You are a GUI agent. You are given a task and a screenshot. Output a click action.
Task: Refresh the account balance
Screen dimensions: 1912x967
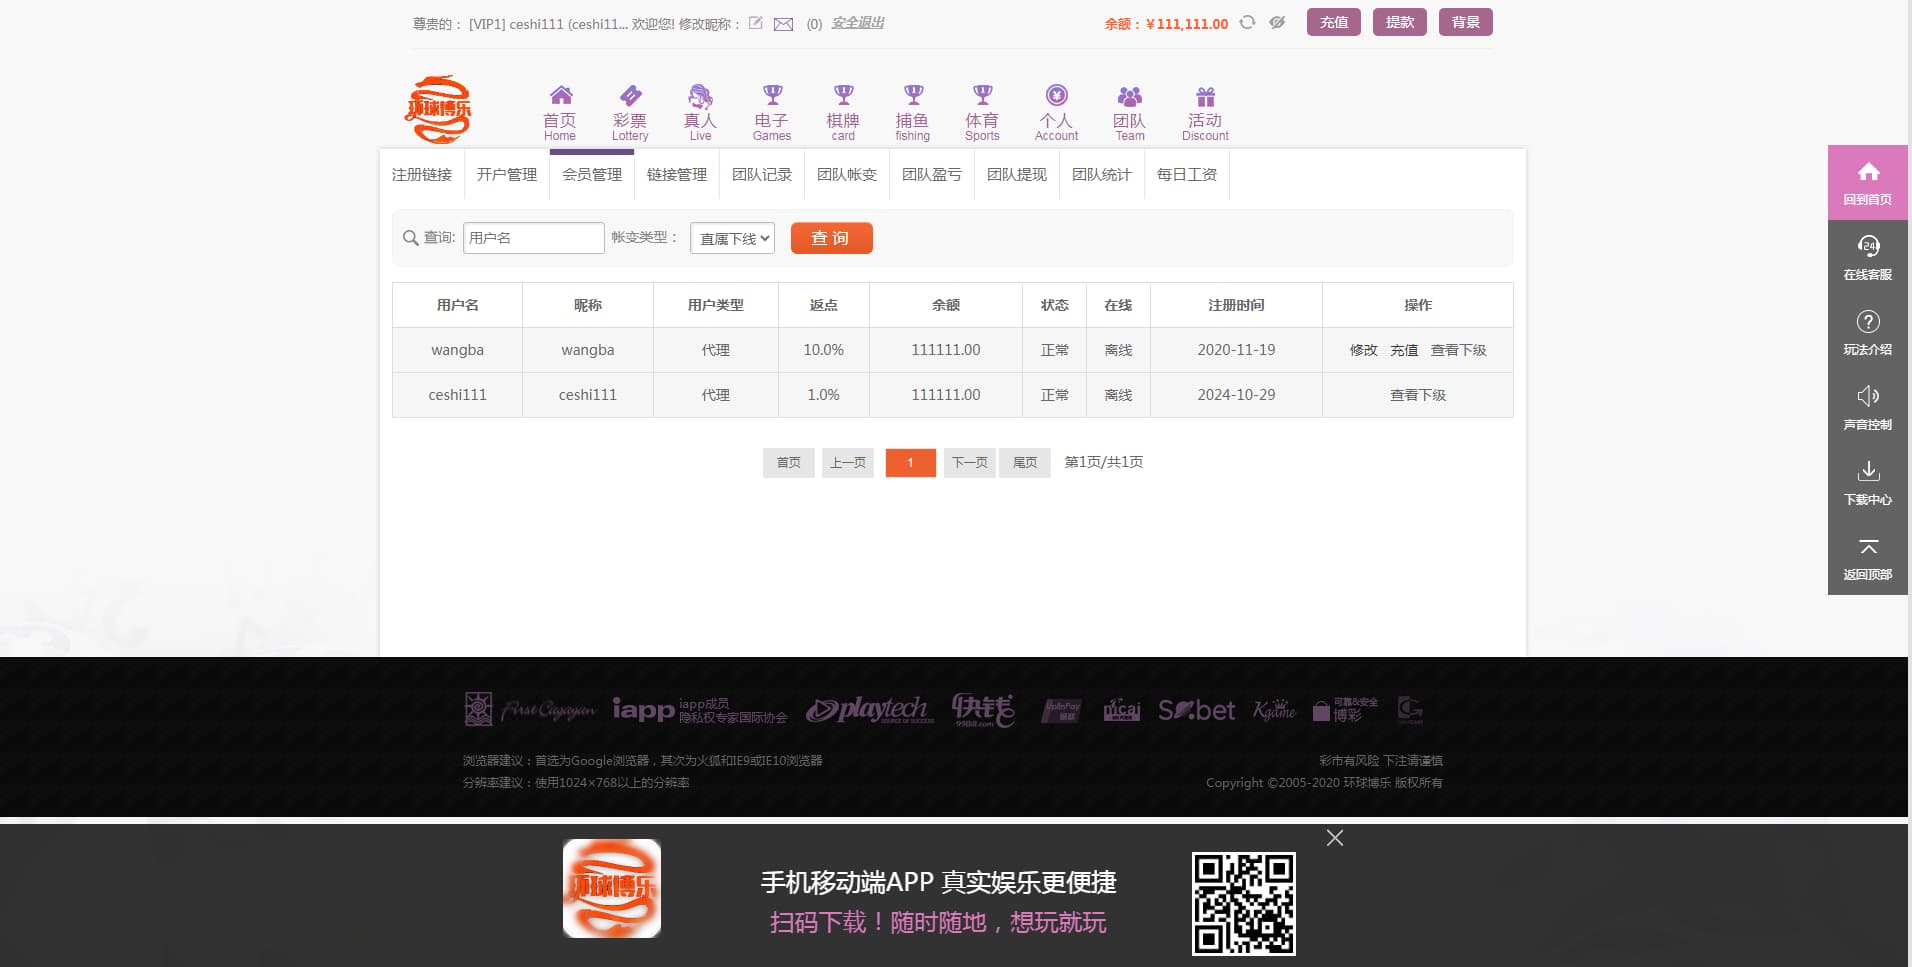click(x=1247, y=22)
